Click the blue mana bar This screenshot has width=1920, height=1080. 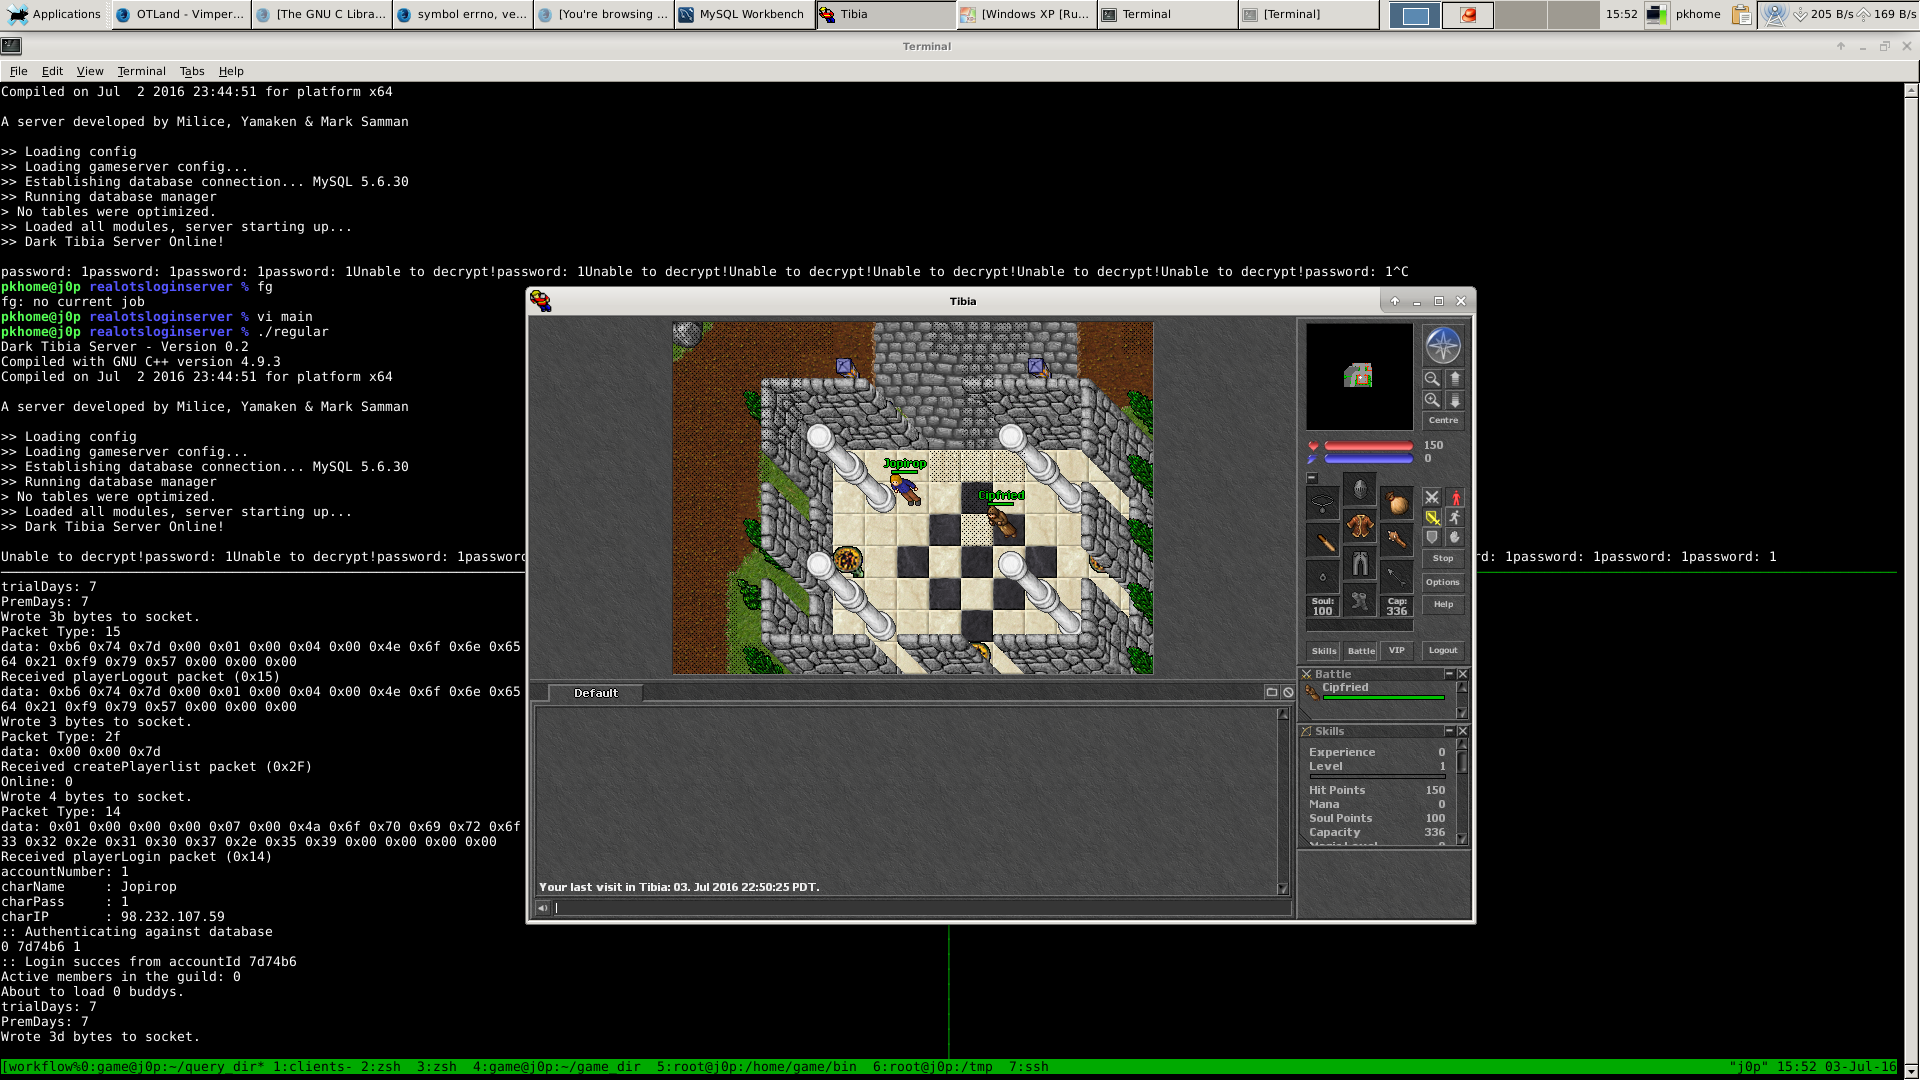[x=1369, y=459]
